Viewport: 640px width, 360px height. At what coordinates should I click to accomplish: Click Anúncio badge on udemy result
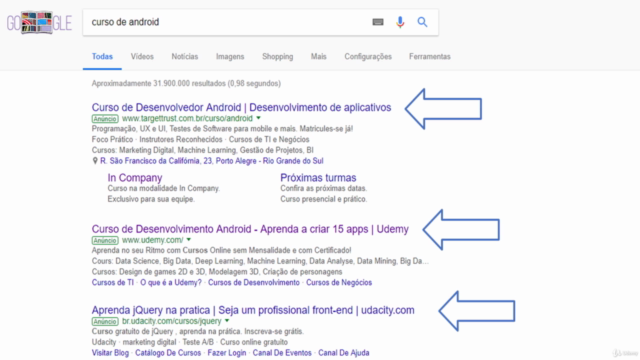[105, 240]
